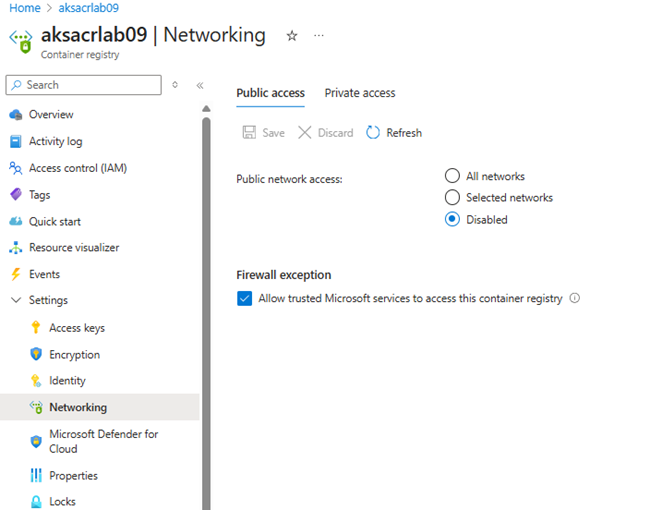Click the Activity log icon
650x510 pixels.
[16, 141]
